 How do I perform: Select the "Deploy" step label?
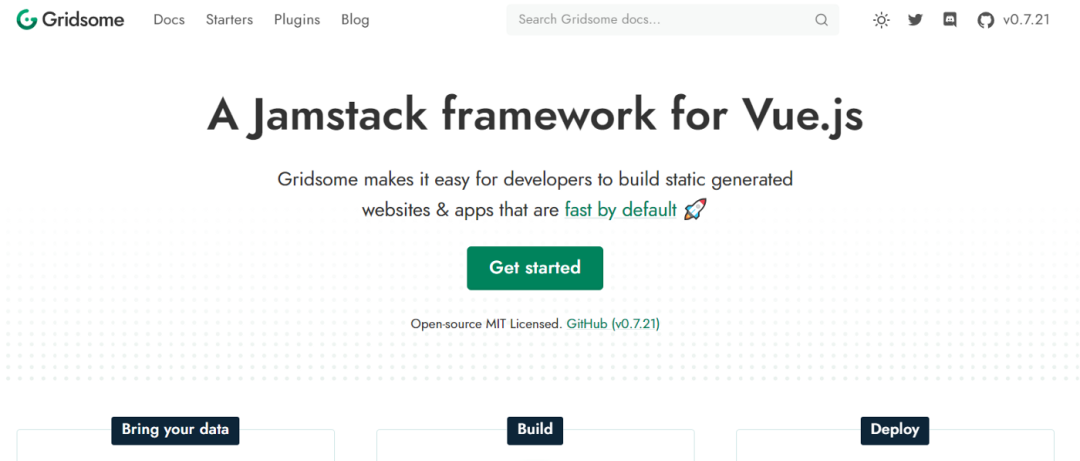(x=895, y=430)
